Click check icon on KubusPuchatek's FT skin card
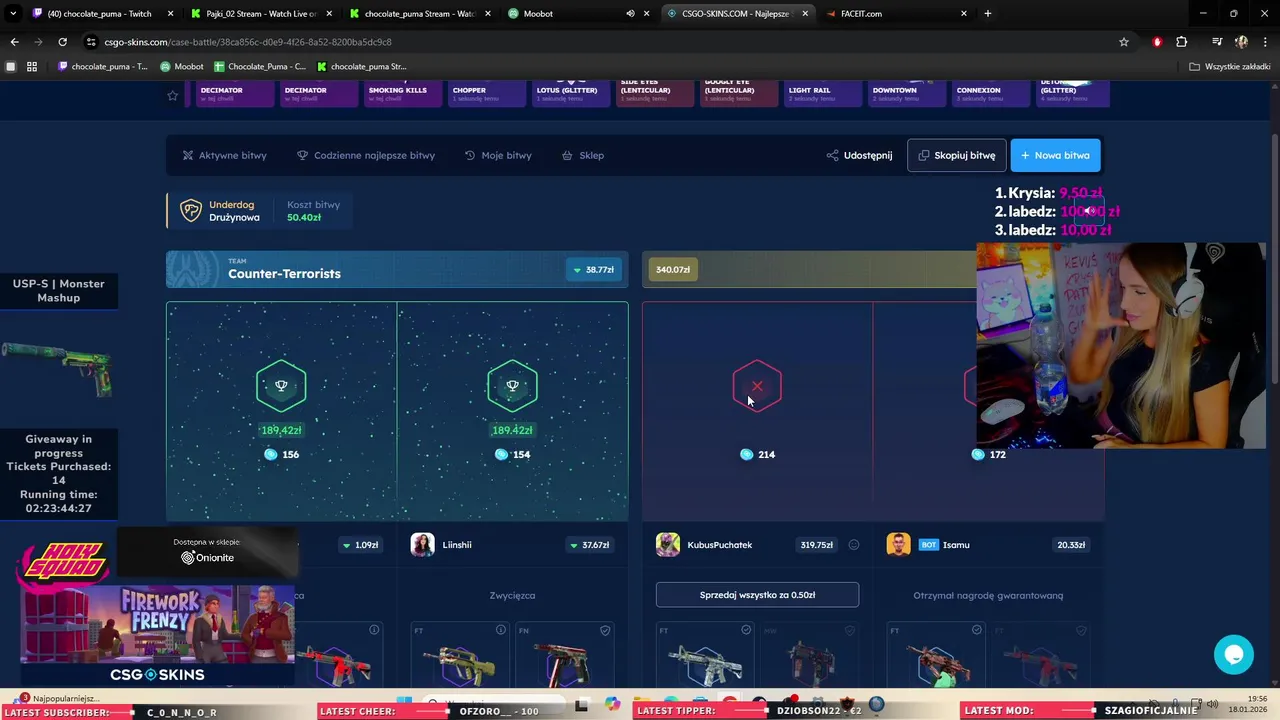The image size is (1280, 720). 746,630
